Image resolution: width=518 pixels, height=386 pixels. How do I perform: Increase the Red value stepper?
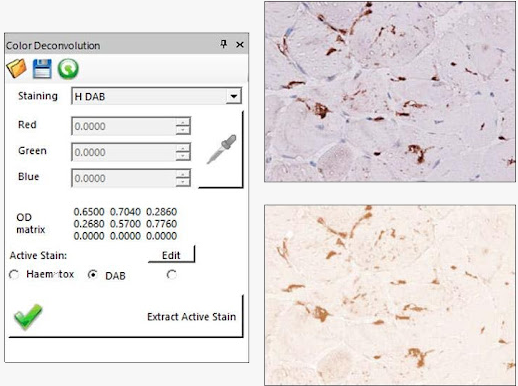183,122
